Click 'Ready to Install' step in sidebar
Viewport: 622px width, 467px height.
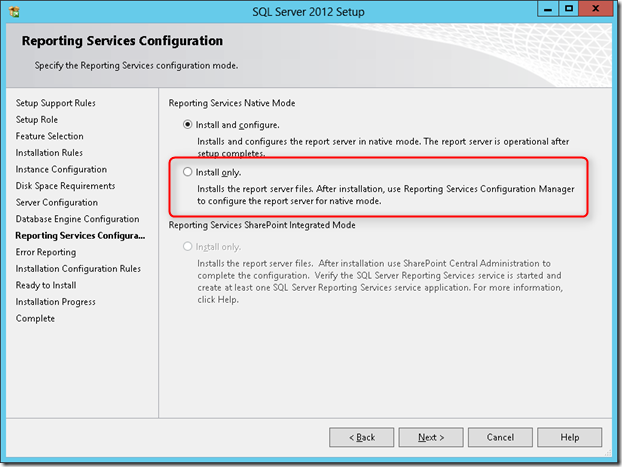point(46,285)
